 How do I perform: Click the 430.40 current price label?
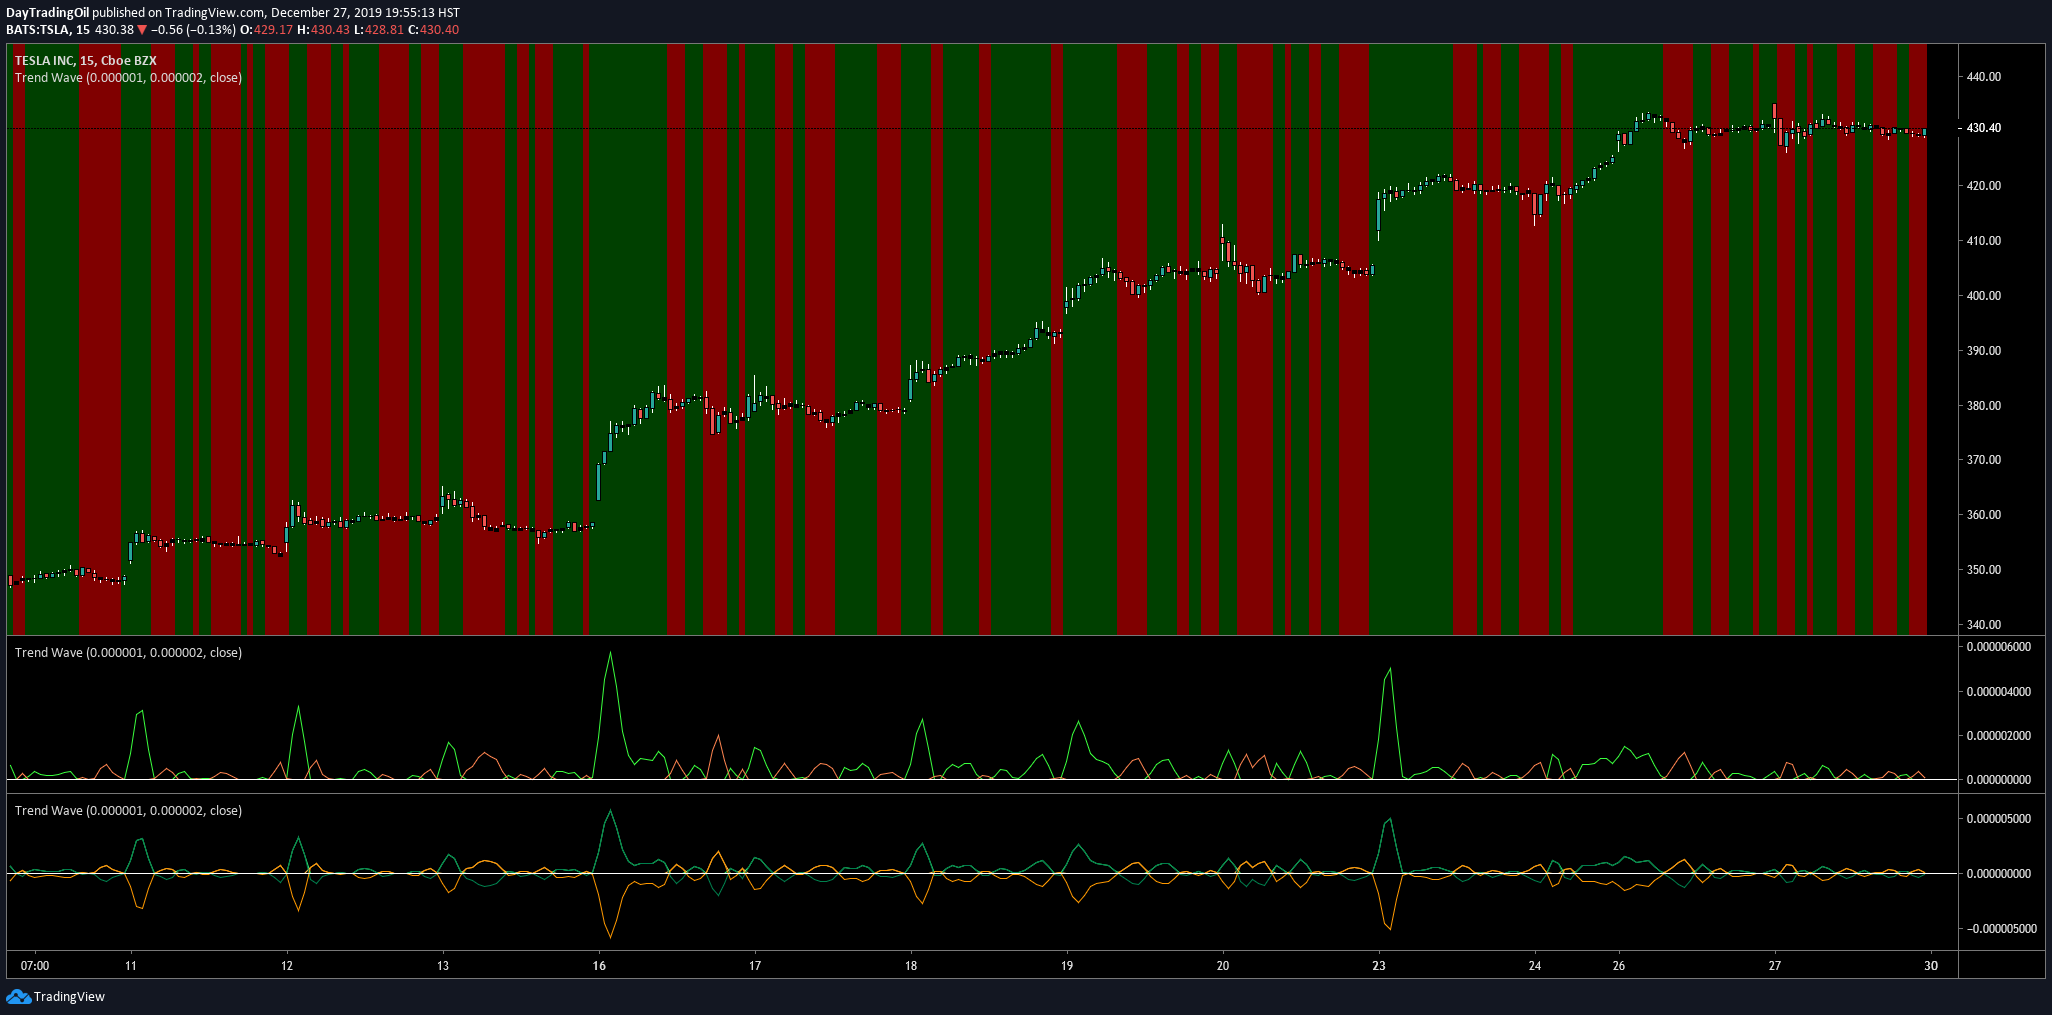[x=1984, y=128]
